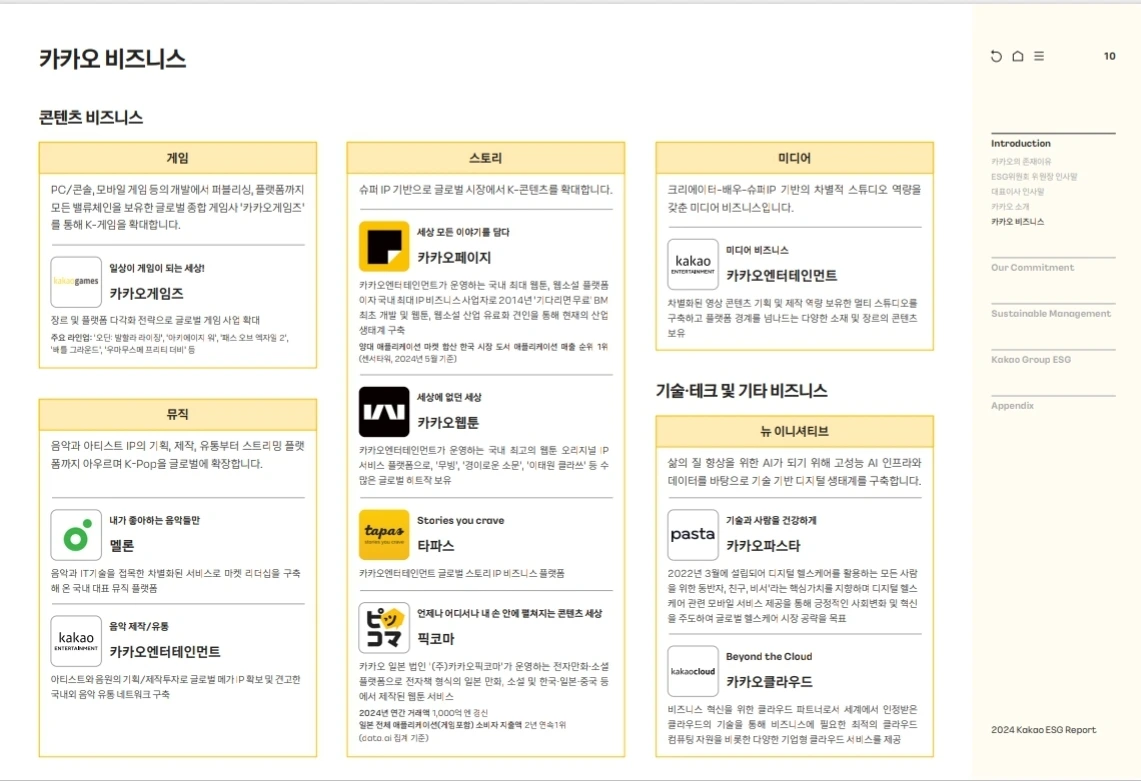Click the kakaogames logo

click(x=76, y=282)
